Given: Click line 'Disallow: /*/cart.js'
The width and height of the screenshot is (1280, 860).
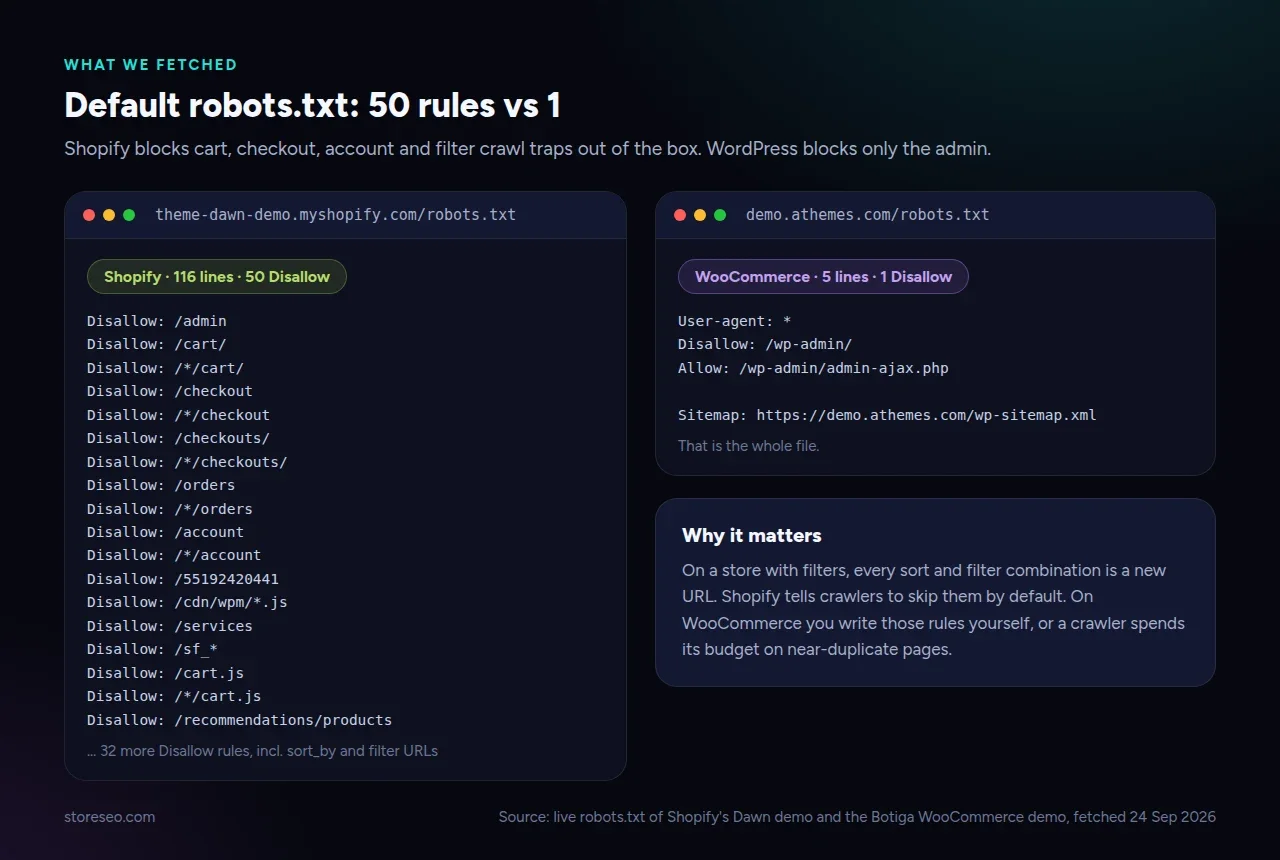Looking at the screenshot, I should pos(174,696).
